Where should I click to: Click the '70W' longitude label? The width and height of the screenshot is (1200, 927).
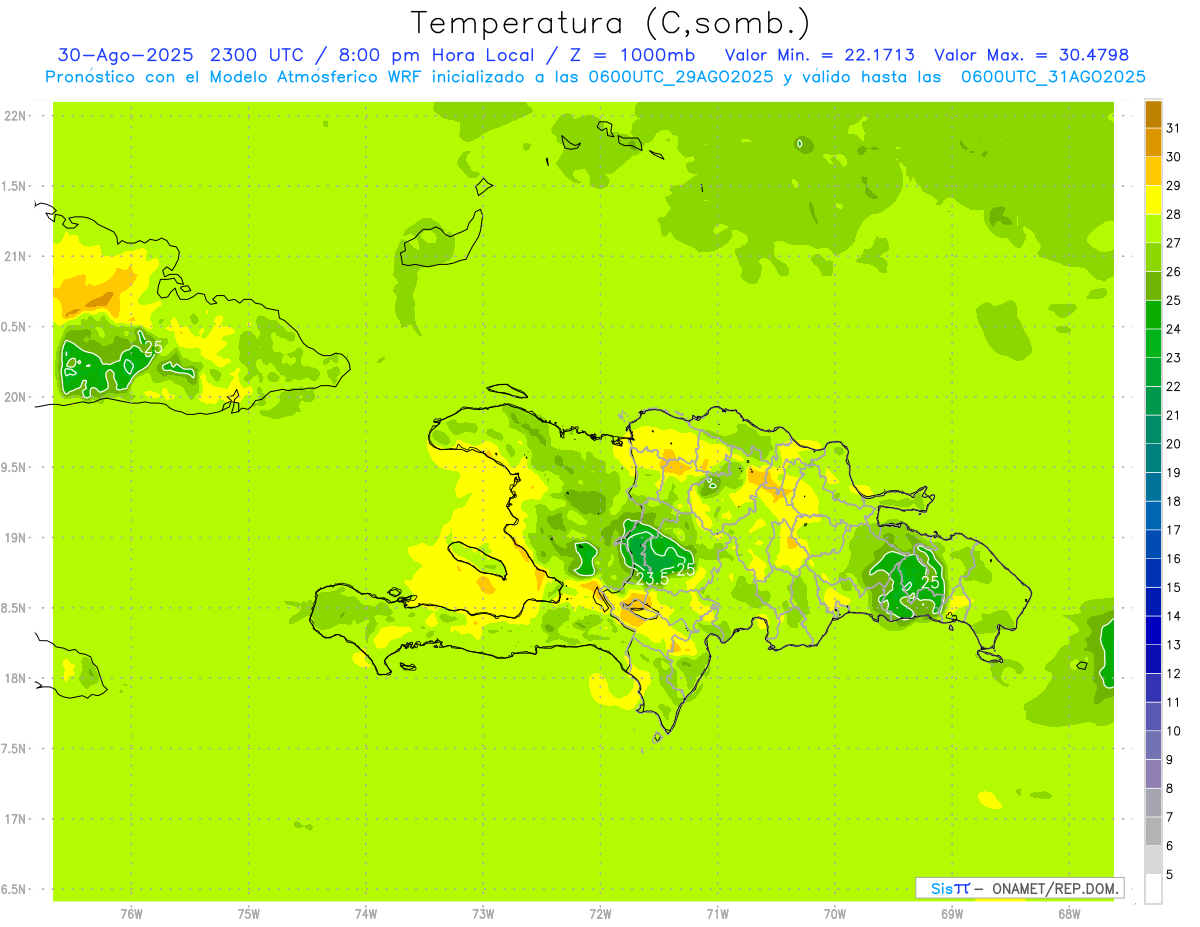[x=835, y=914]
